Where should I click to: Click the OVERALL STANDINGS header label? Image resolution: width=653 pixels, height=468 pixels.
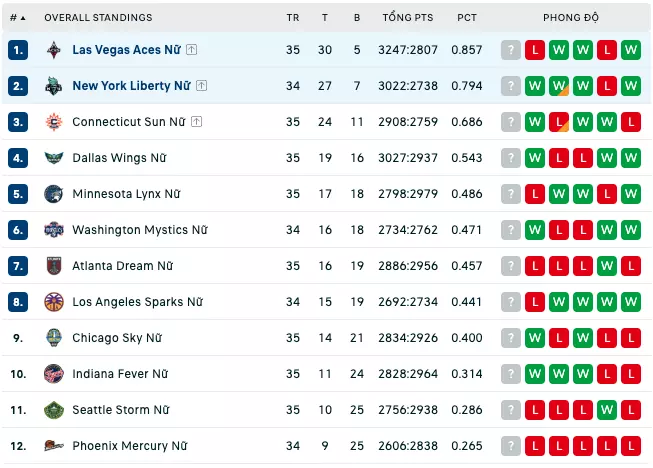coord(98,18)
